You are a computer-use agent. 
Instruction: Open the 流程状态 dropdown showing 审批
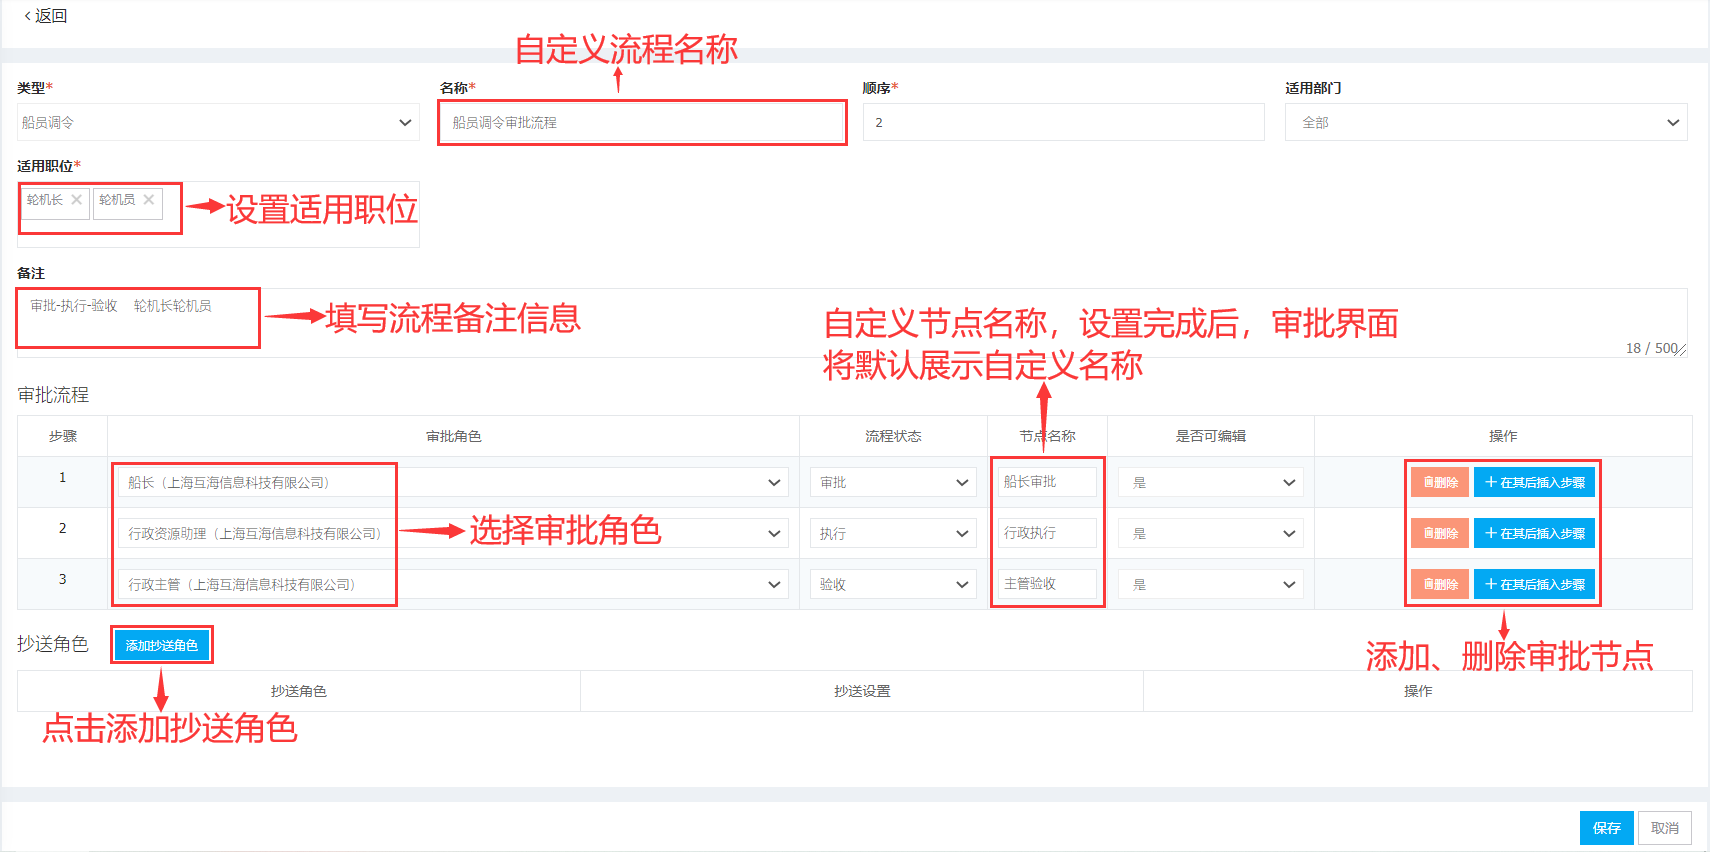click(893, 482)
